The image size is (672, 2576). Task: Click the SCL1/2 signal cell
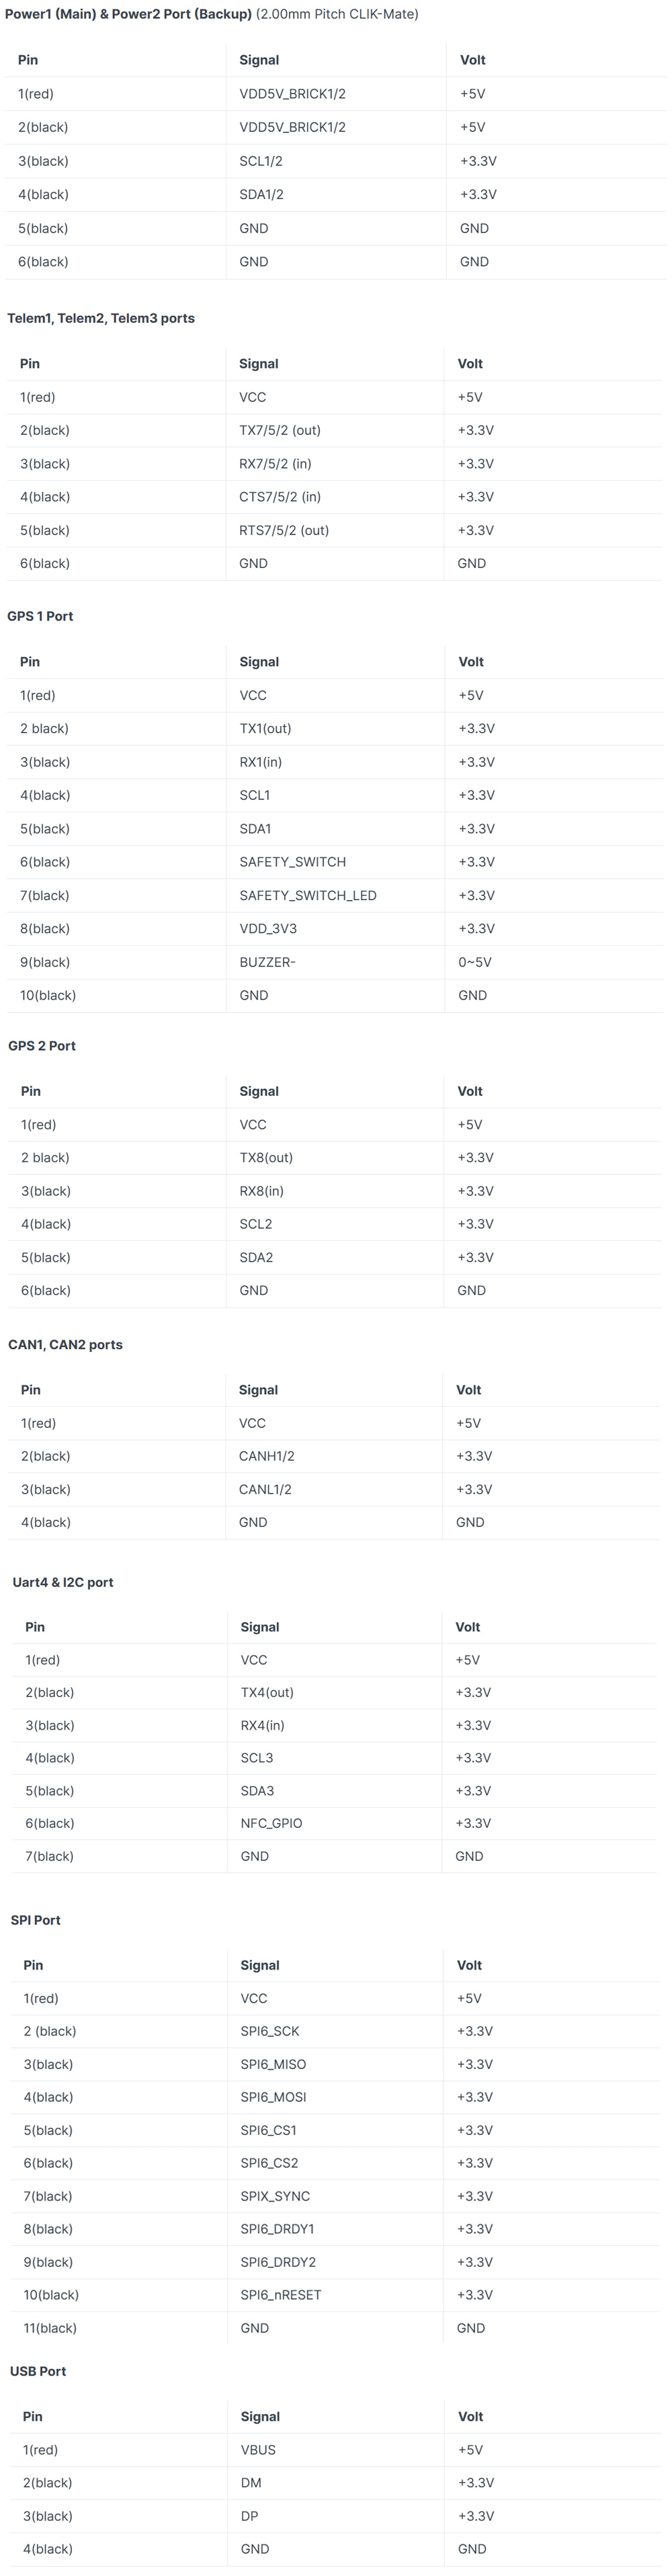click(261, 161)
